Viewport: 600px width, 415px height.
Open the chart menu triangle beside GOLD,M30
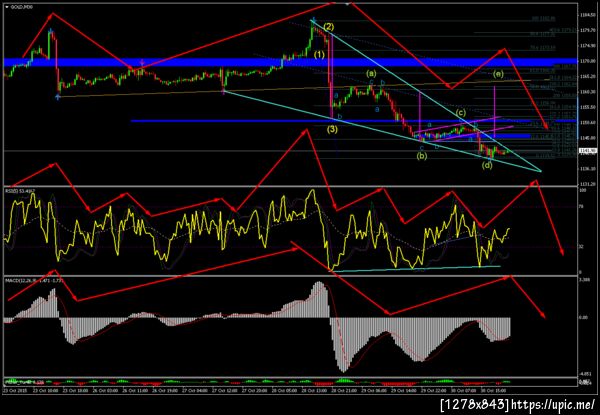tap(7, 7)
